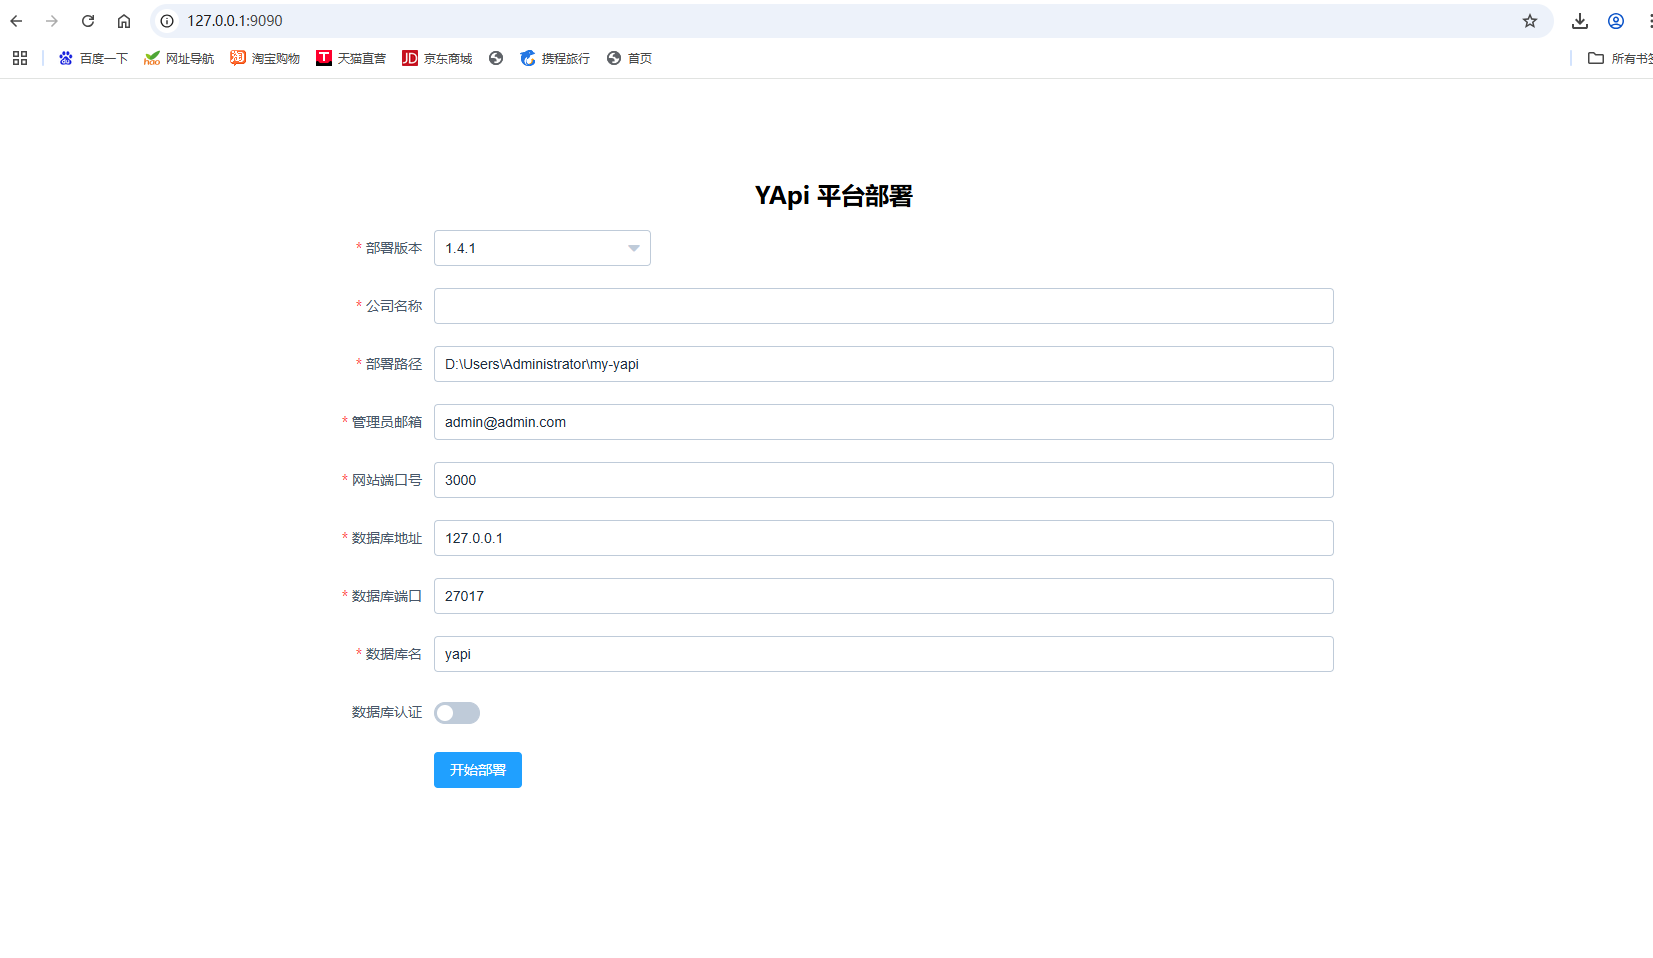Click the YApi 平台部署 heading
The height and width of the screenshot is (958, 1653).
click(x=834, y=196)
